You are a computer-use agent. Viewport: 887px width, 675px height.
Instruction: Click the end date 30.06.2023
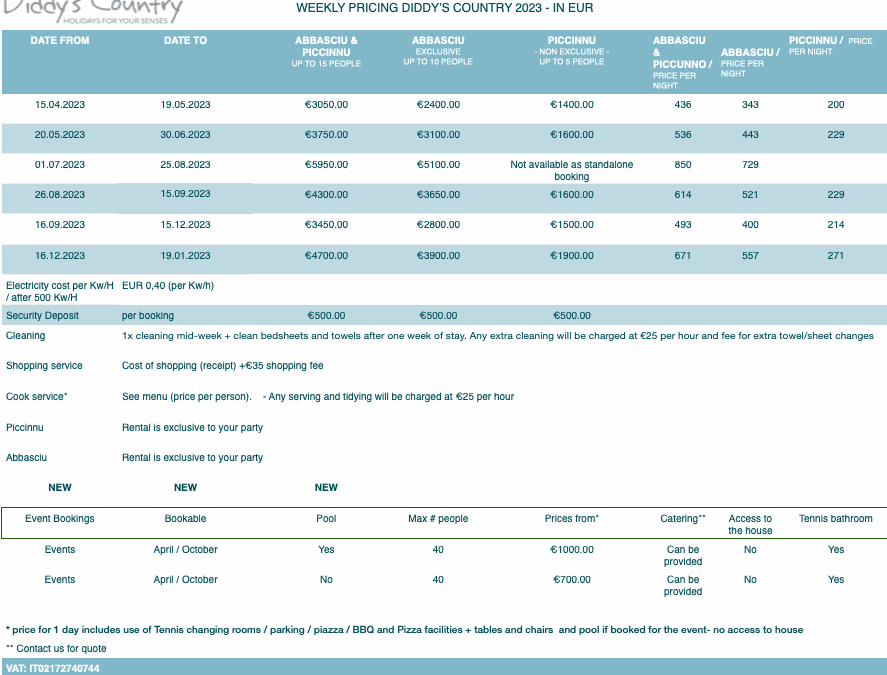186,135
